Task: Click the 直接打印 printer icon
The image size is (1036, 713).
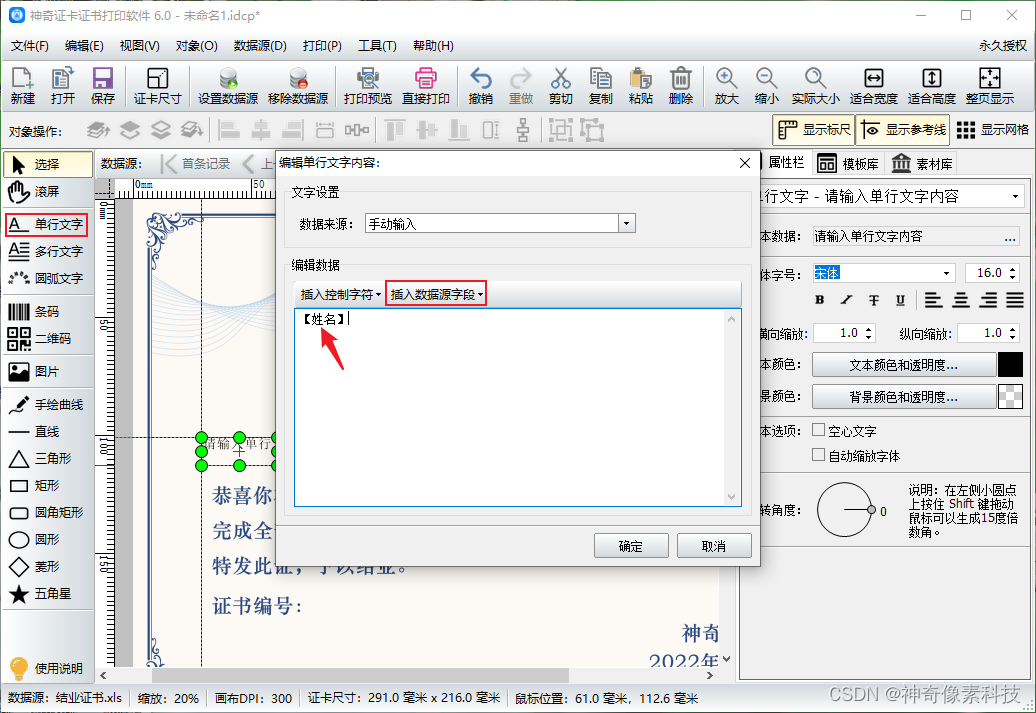Action: [x=426, y=86]
